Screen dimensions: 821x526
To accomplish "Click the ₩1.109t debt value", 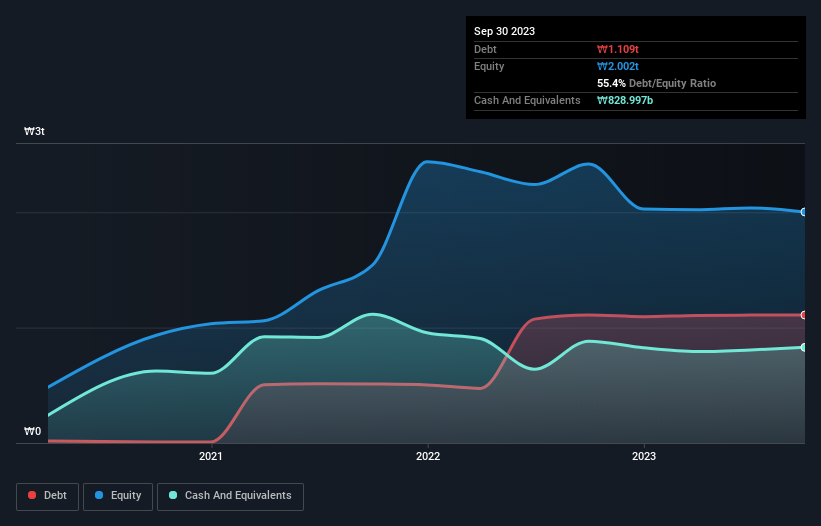I will pyautogui.click(x=618, y=49).
